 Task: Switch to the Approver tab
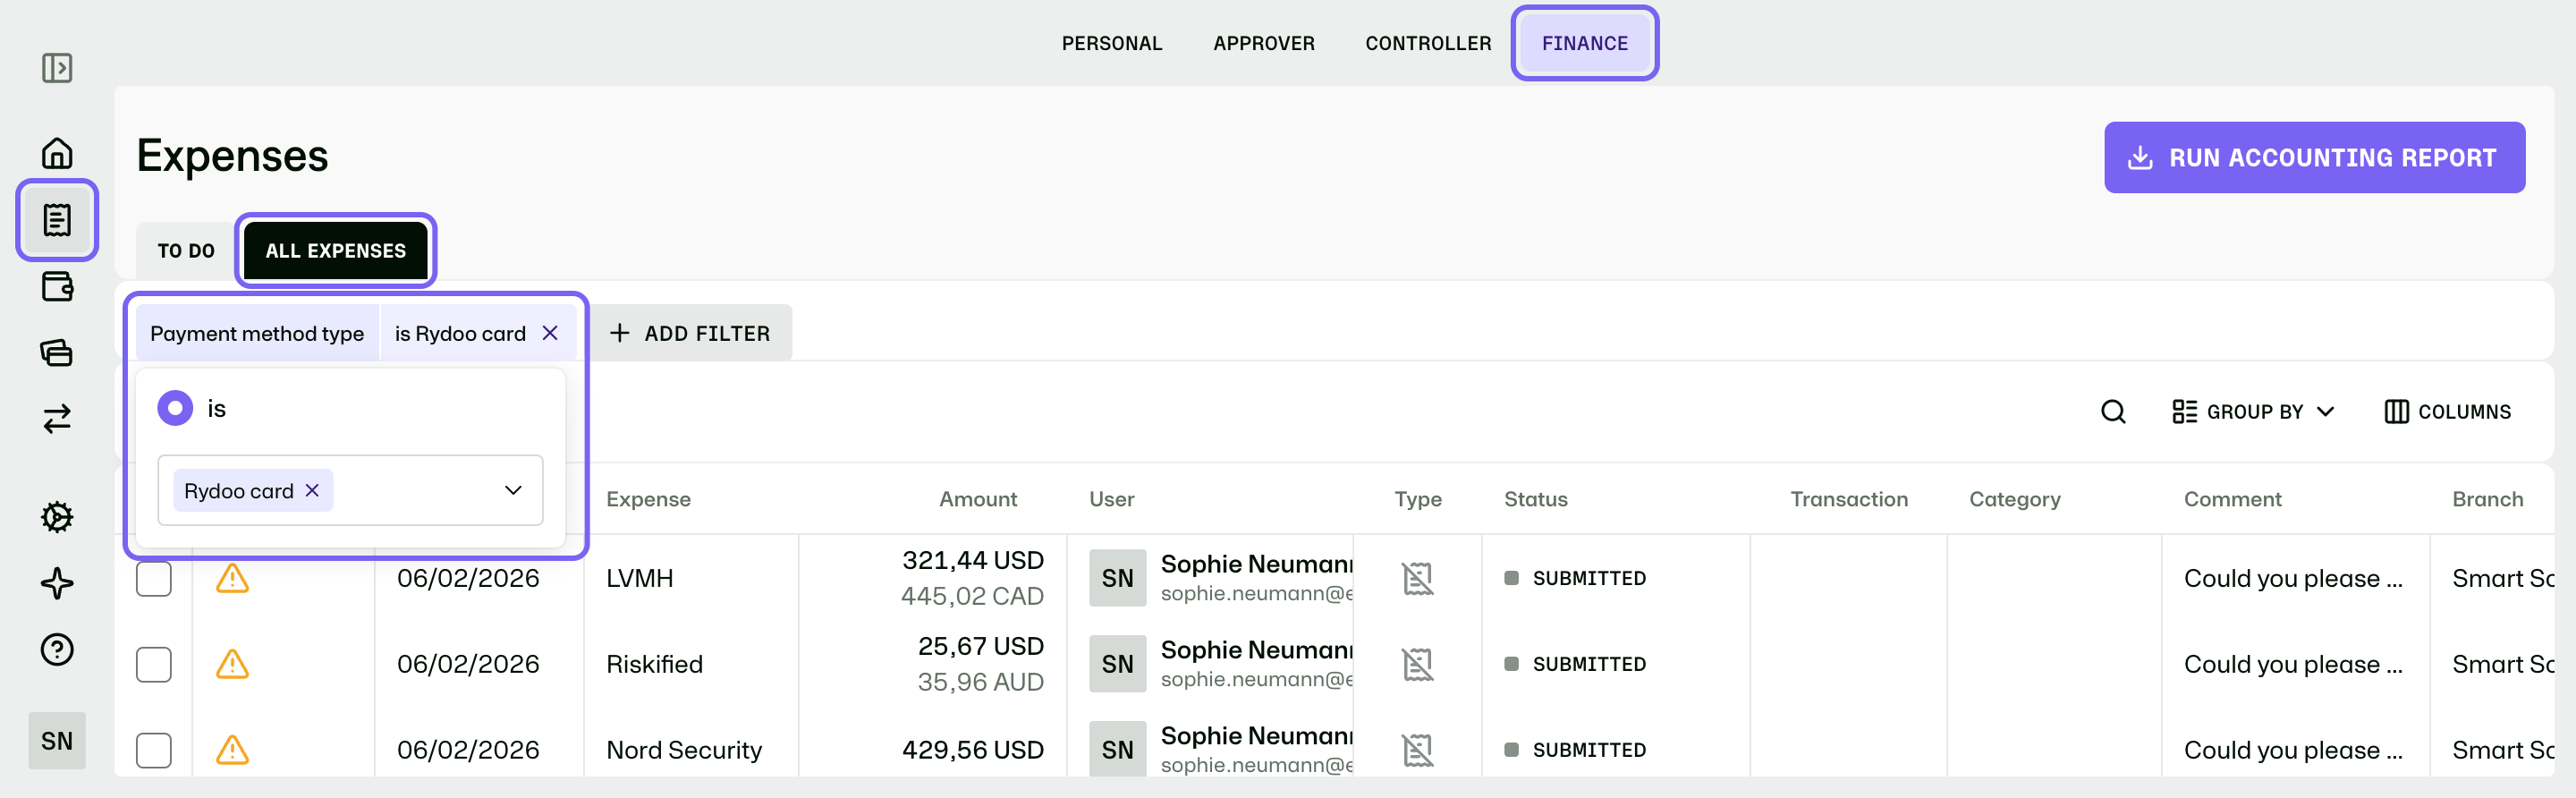coord(1263,43)
